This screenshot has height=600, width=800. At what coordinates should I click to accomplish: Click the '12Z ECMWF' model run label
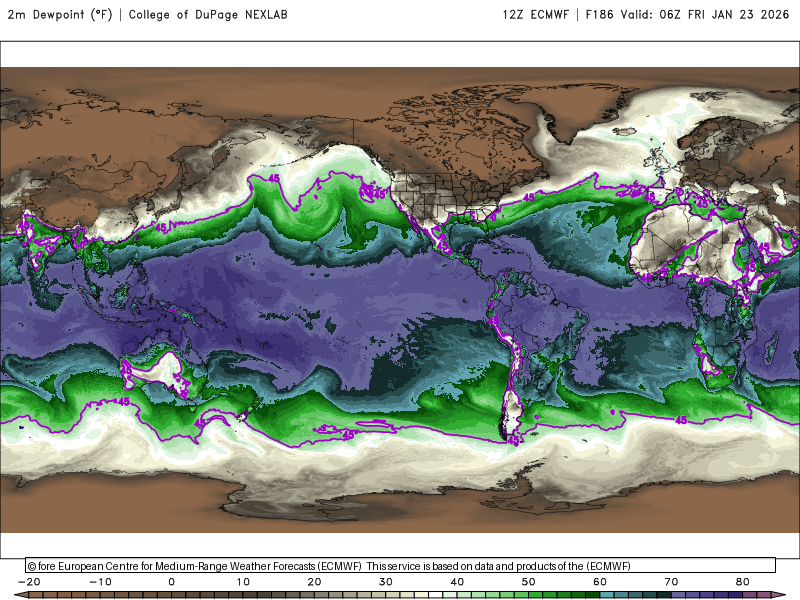coord(535,15)
